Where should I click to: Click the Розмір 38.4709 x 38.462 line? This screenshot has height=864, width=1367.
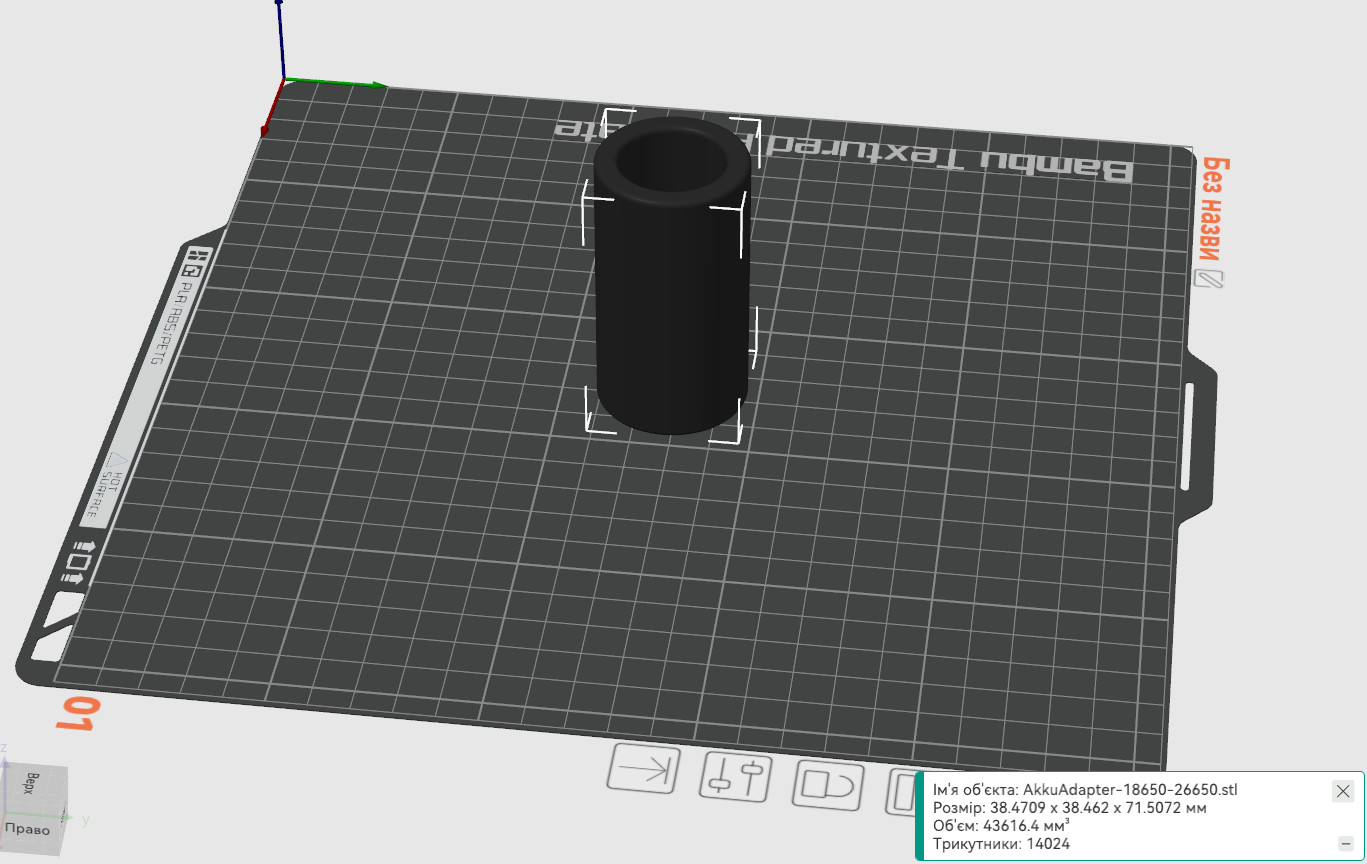[x=1070, y=808]
